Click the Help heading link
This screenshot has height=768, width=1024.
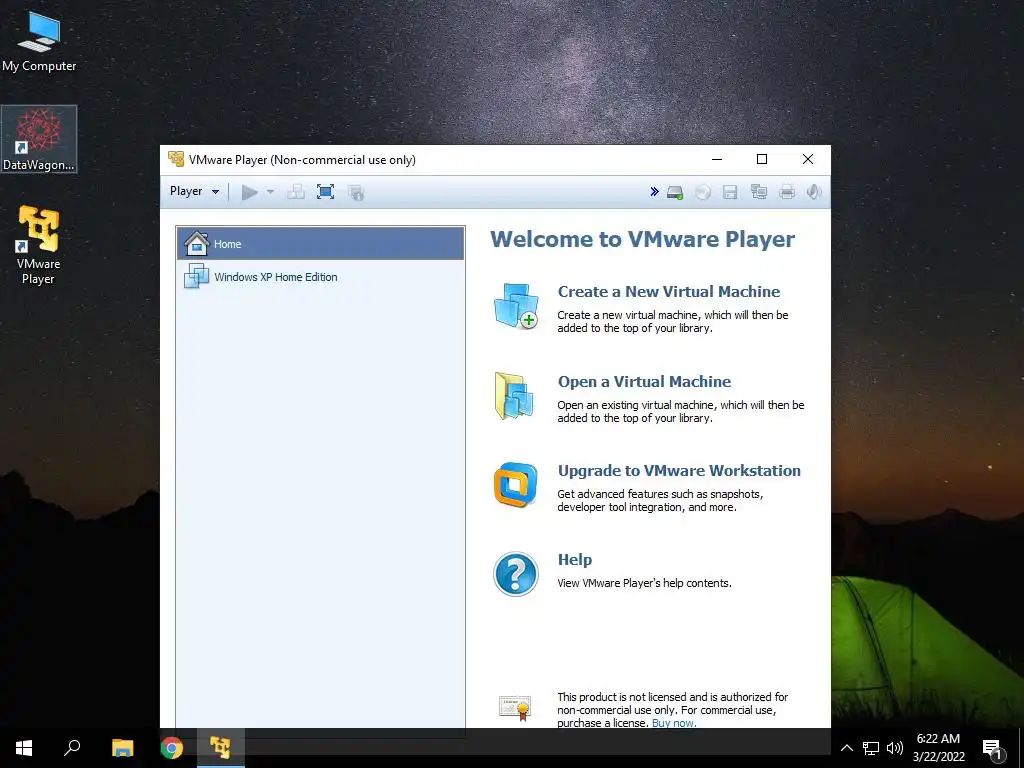[x=575, y=560]
